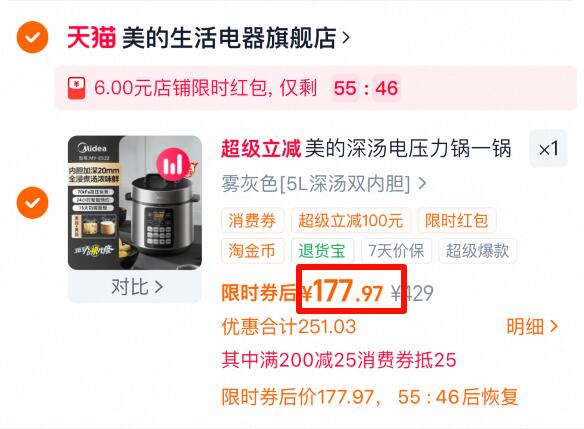Image resolution: width=584 pixels, height=429 pixels.
Task: Click the 7天价保 tag
Action: coord(396,251)
